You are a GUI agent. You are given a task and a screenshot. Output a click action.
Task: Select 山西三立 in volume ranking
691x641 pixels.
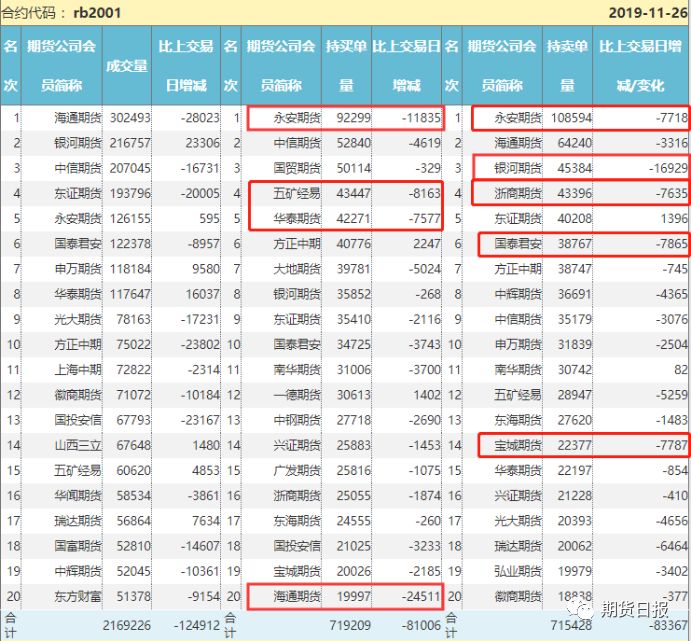coord(78,445)
